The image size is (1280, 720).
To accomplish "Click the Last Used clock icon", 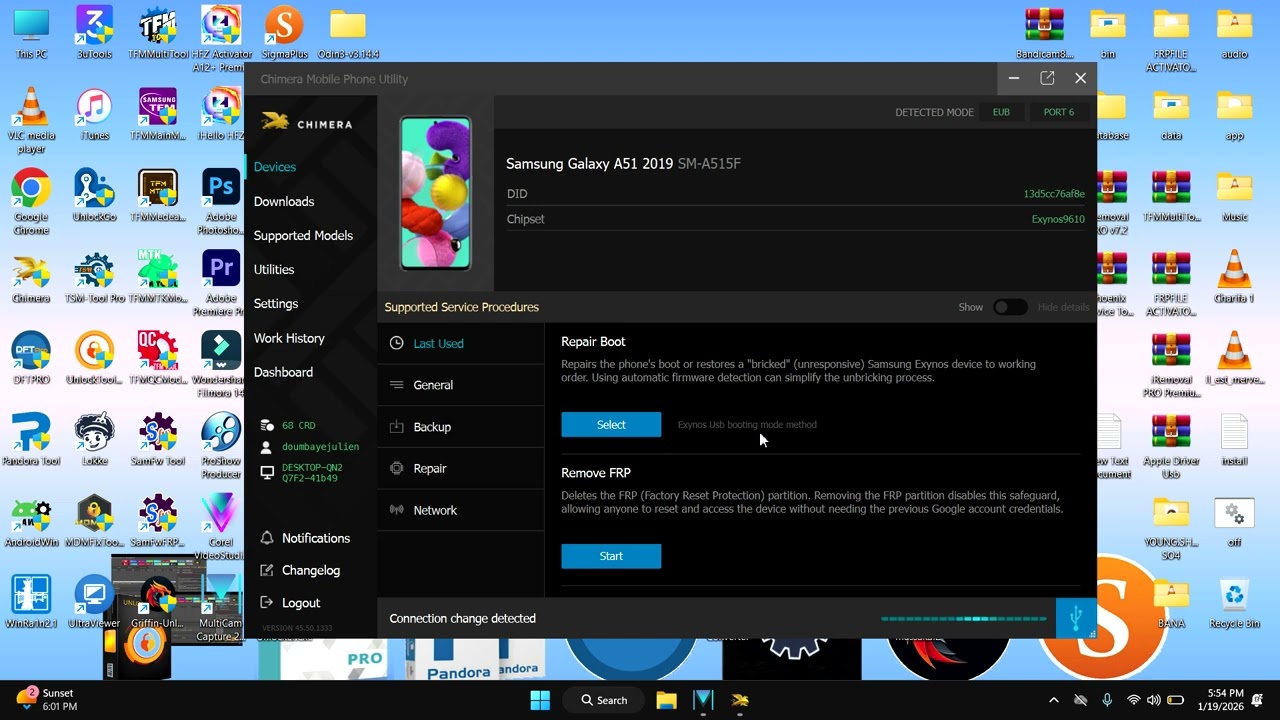I will (396, 343).
